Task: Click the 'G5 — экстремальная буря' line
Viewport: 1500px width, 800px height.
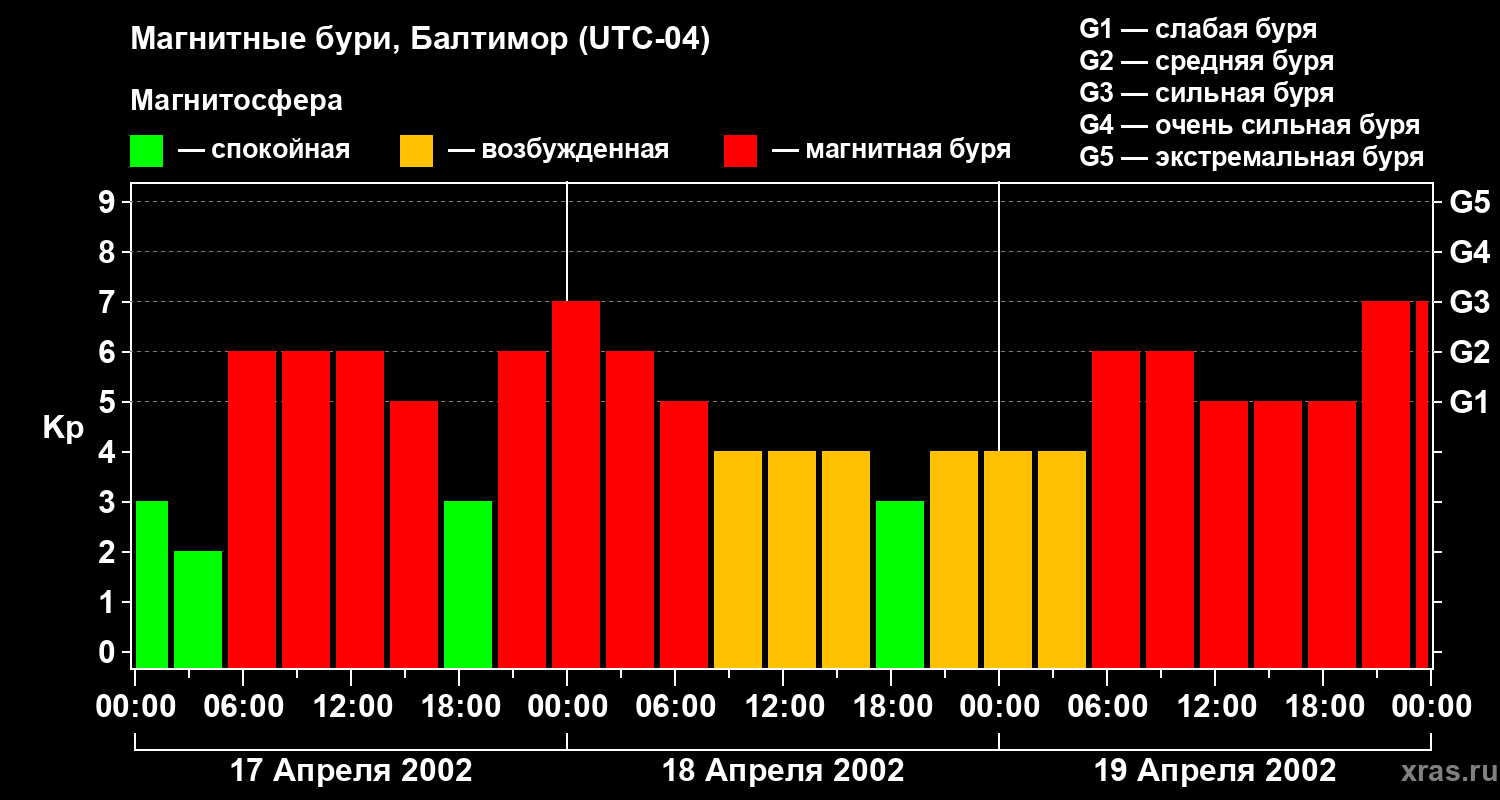Action: (x=1251, y=157)
